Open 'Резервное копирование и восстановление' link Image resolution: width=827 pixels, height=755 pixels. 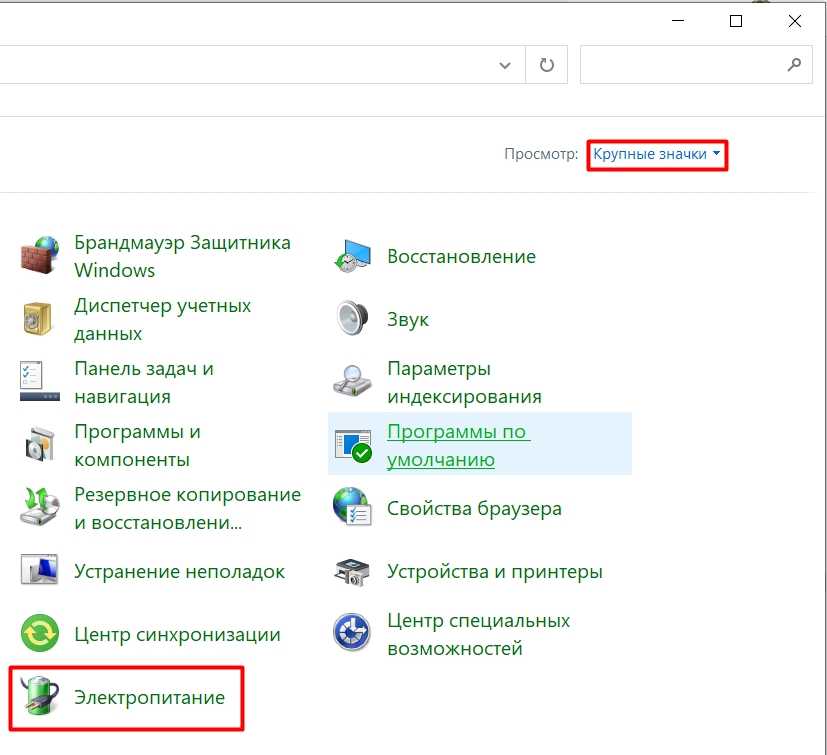tap(188, 508)
